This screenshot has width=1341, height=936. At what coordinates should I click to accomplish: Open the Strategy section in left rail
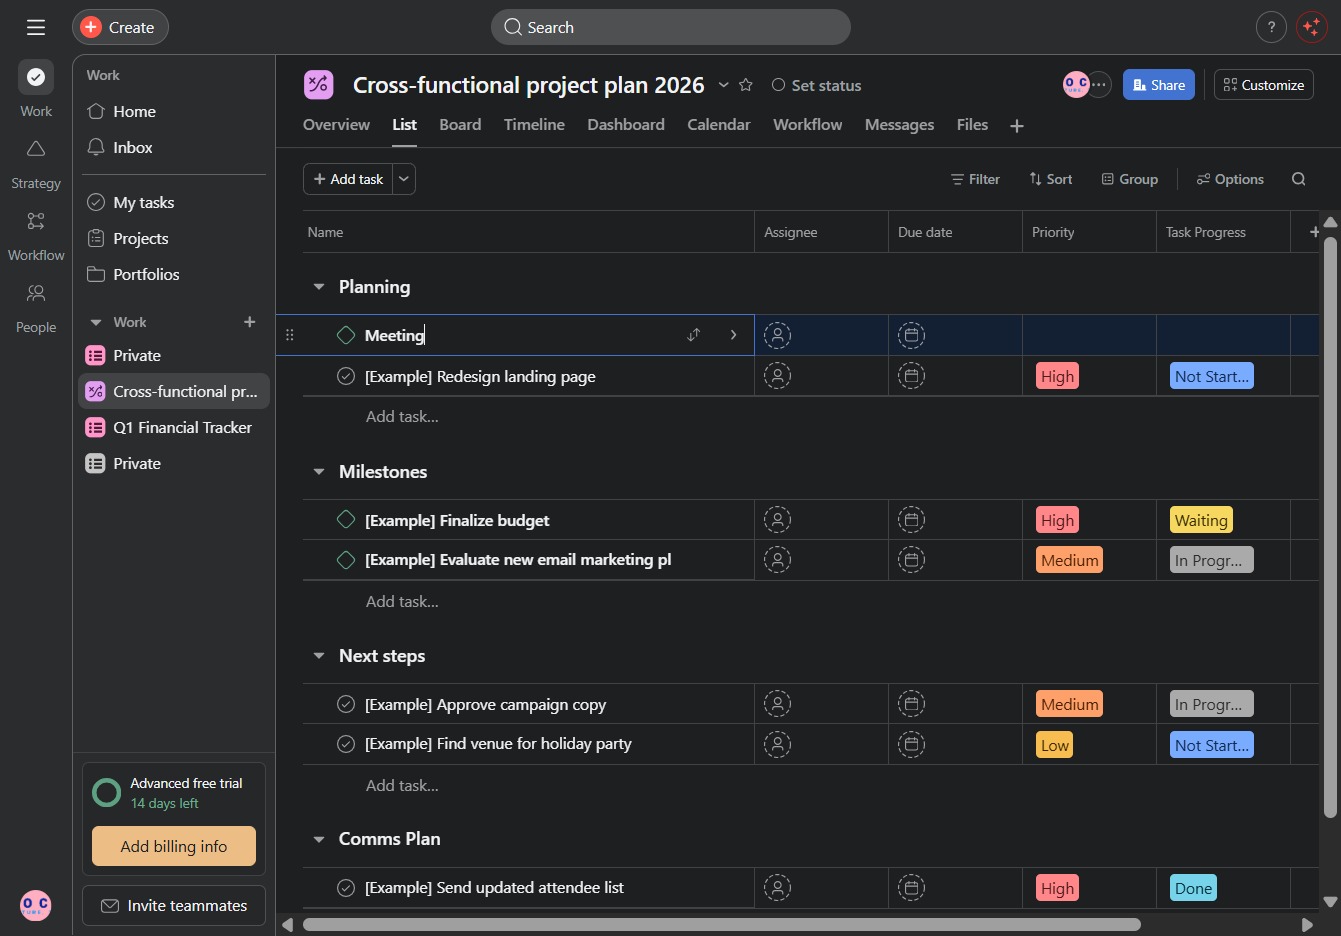coord(36,165)
